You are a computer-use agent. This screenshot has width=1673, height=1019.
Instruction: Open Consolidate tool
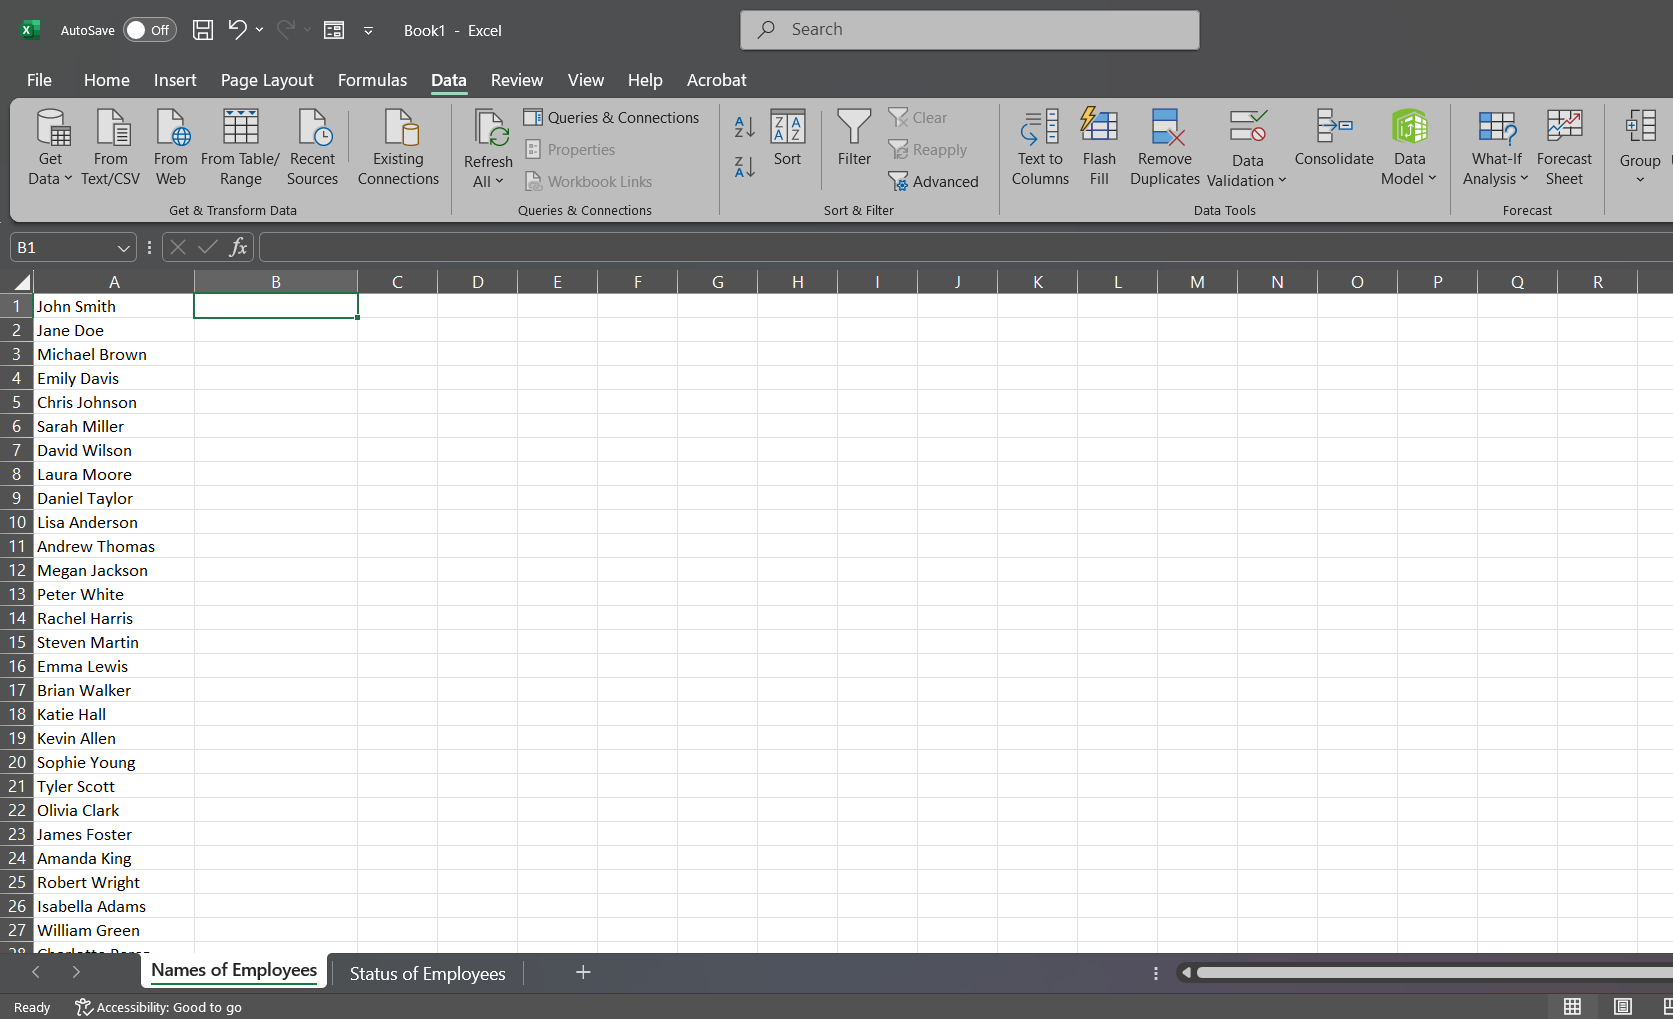coord(1334,139)
